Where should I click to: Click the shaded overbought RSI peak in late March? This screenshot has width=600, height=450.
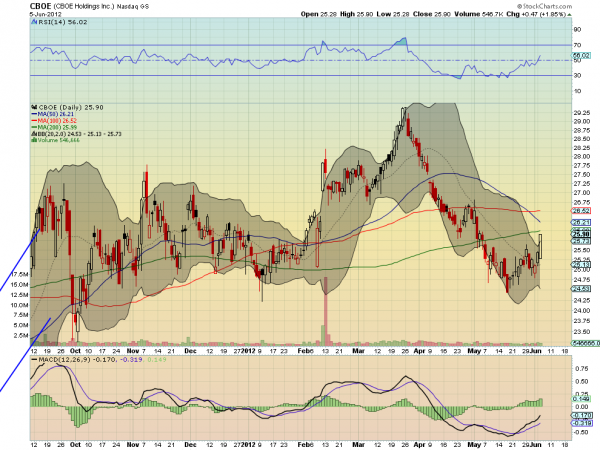(x=401, y=41)
